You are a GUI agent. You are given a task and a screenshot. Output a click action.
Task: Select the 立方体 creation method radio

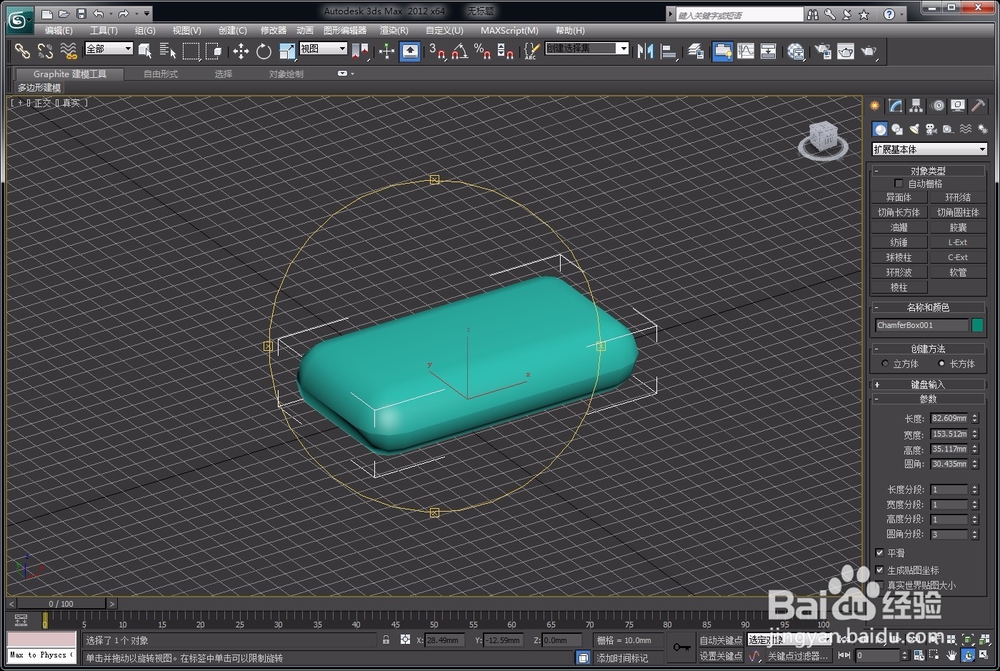[885, 364]
